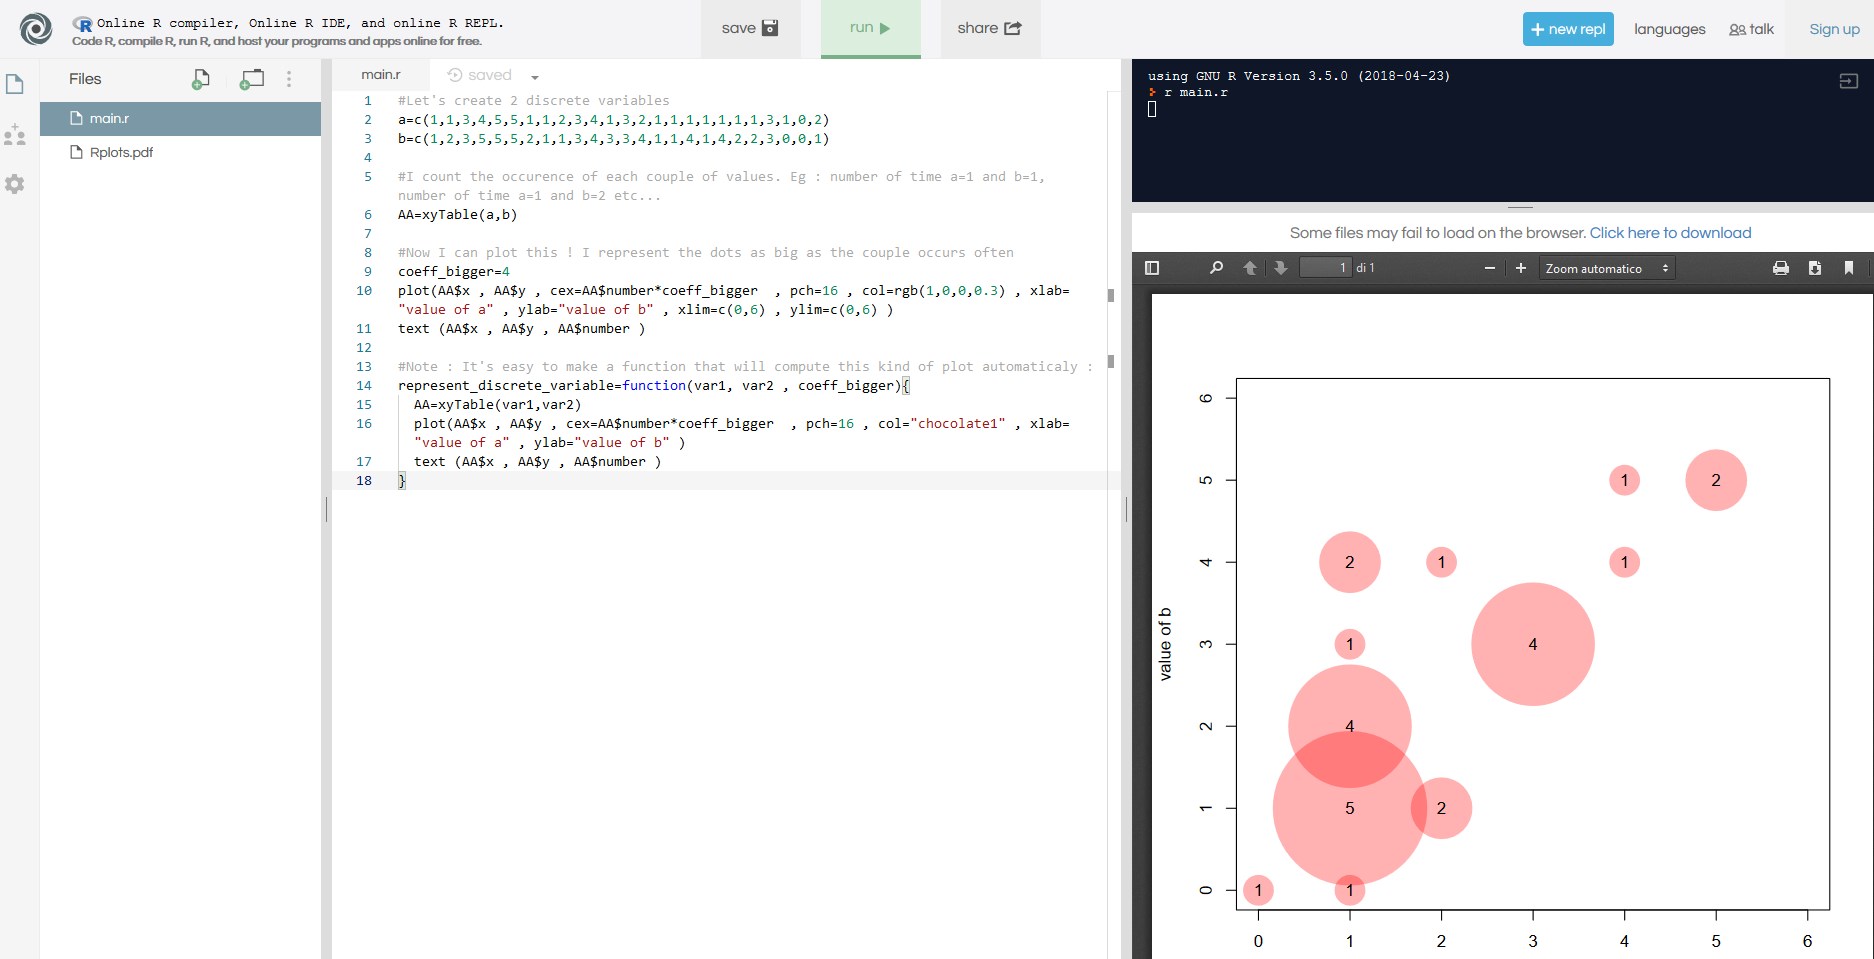Zoom in the PDF viewer
This screenshot has height=959, width=1874.
[x=1521, y=268]
